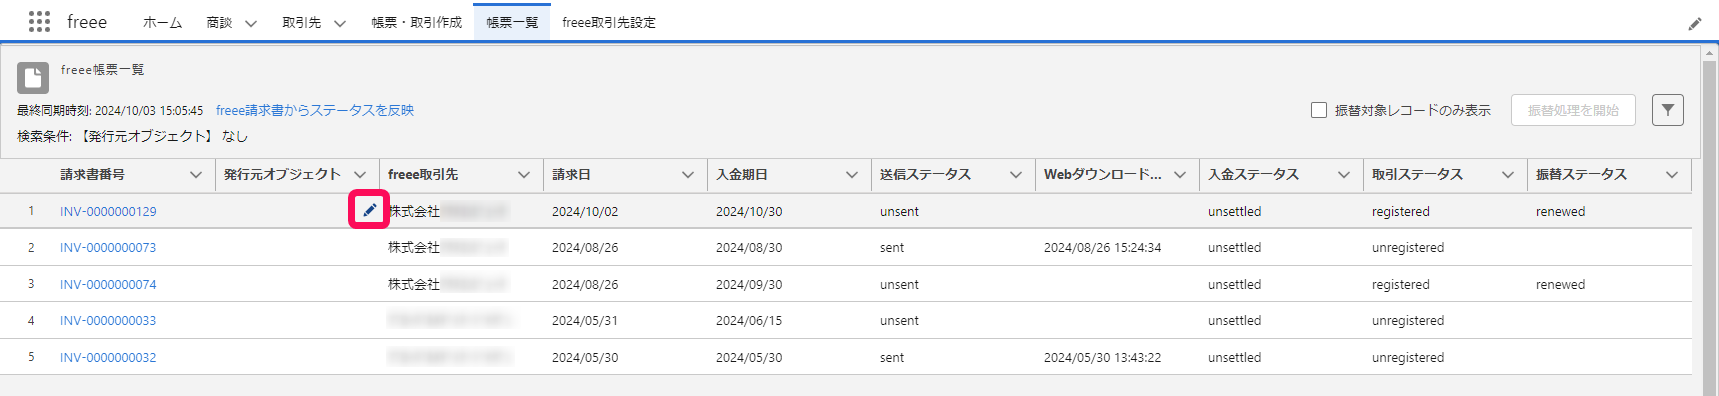Expand the 取引先 tab dropdown chevron

pos(340,23)
